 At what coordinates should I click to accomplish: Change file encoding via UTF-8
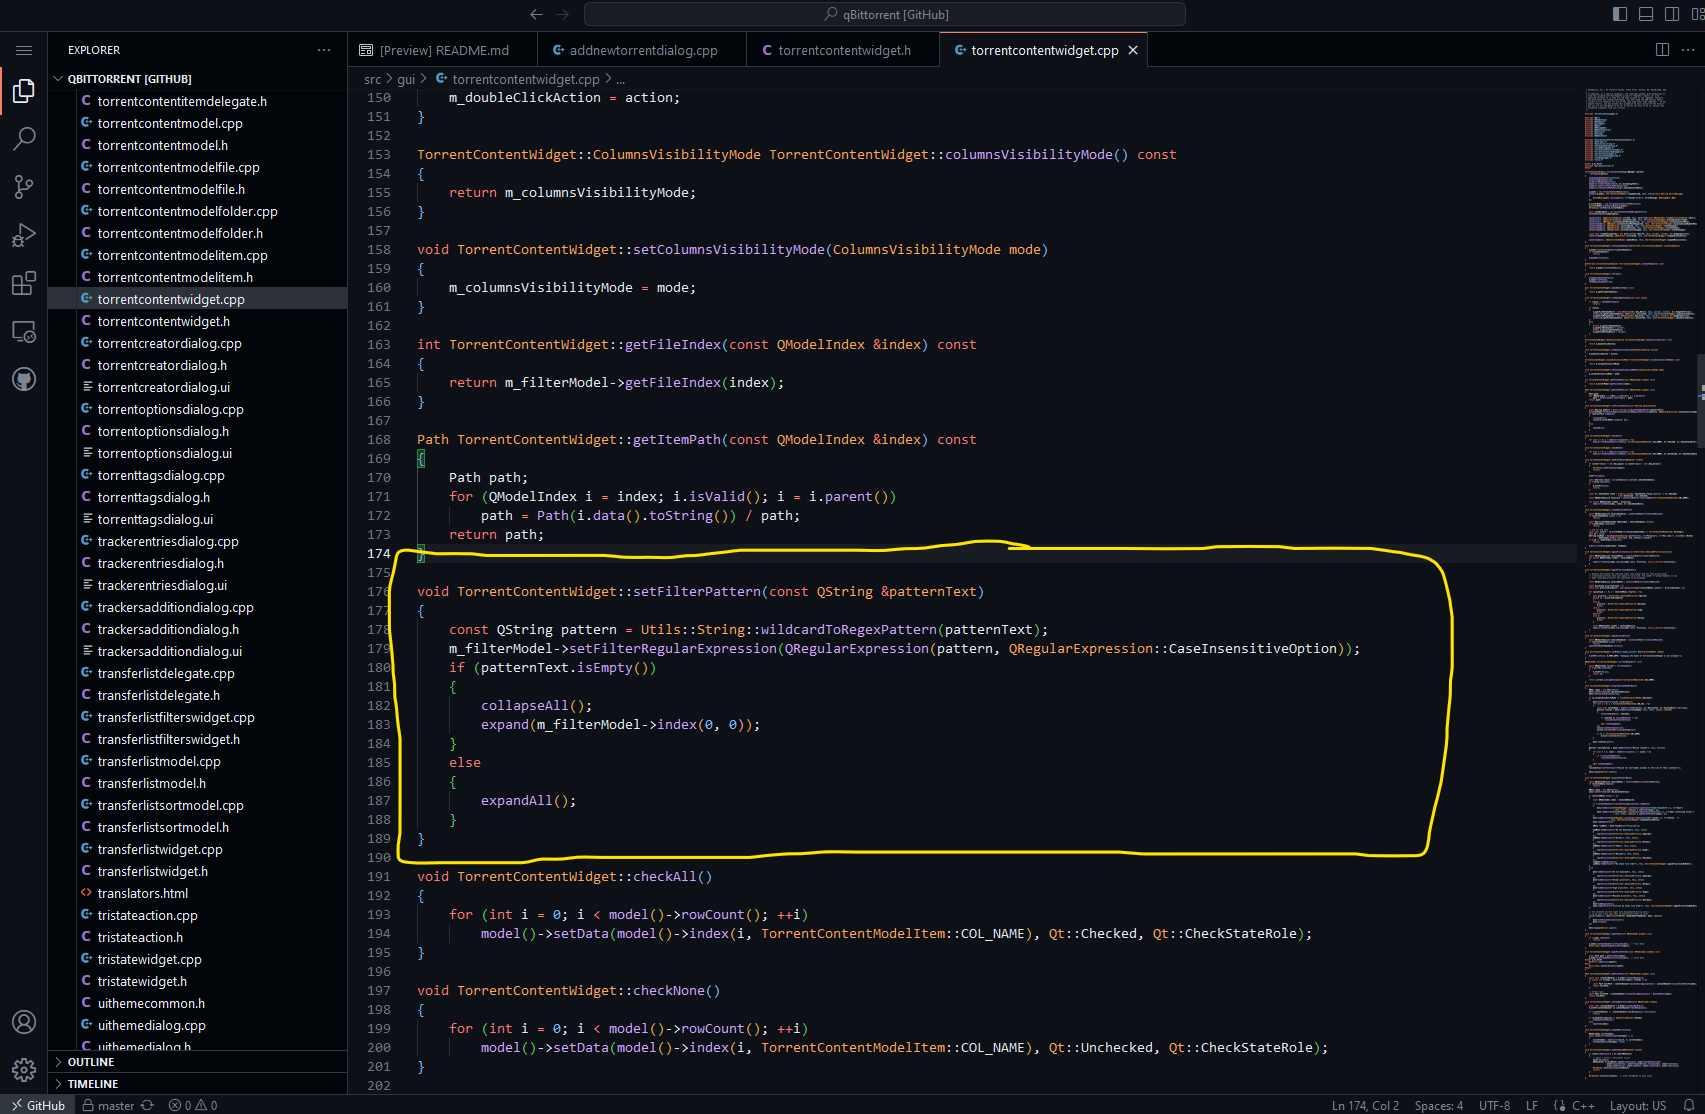tap(1494, 1105)
